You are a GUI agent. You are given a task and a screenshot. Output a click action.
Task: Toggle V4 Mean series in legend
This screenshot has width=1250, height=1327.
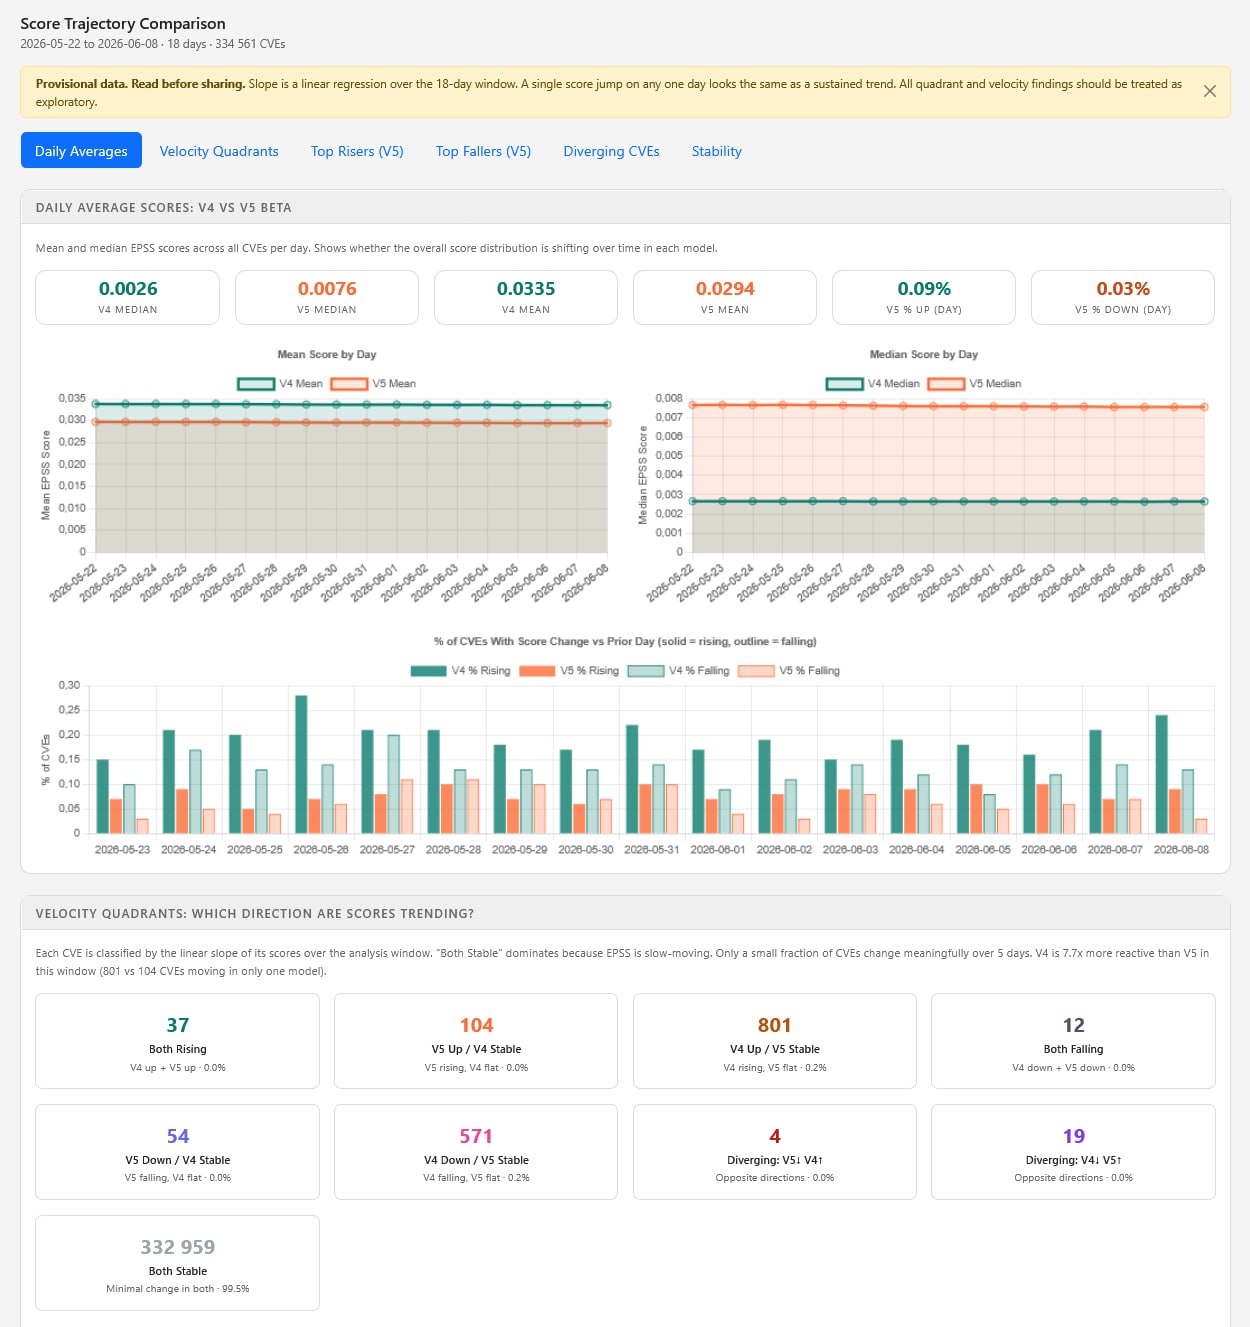(x=279, y=384)
